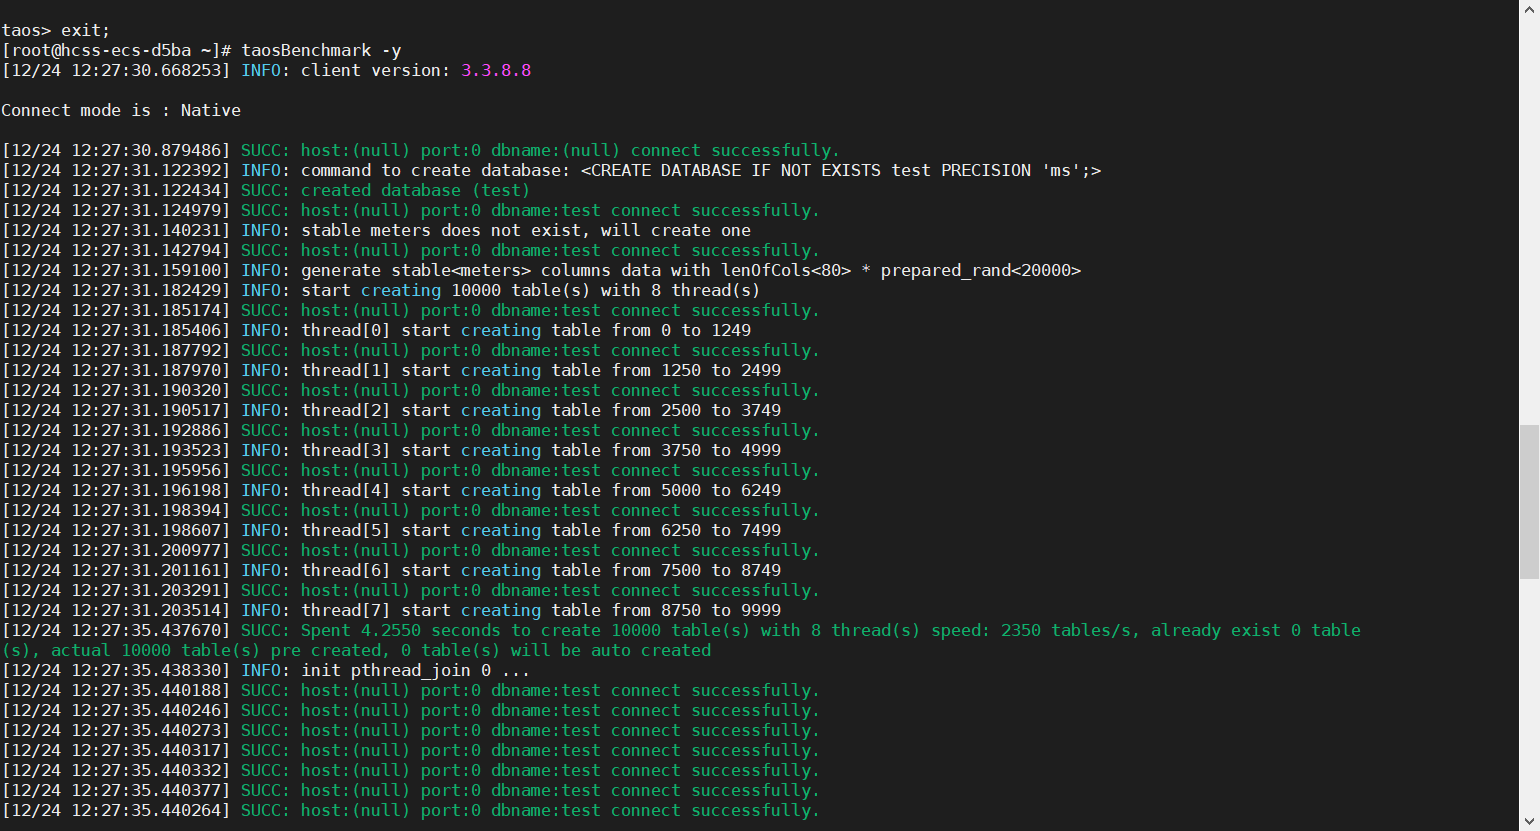
Task: Click the thread[3] start creating table line
Action: 540,450
